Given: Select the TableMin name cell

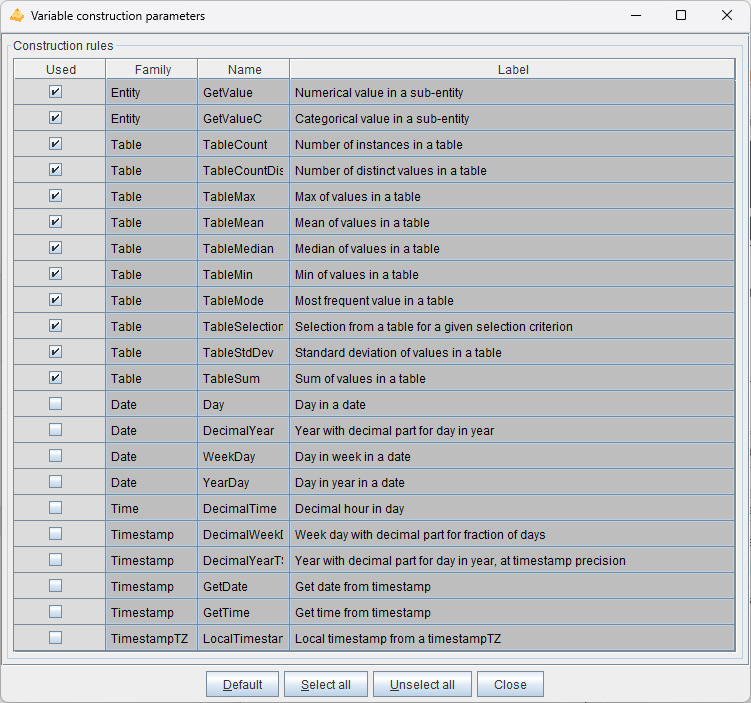Looking at the screenshot, I should point(243,274).
